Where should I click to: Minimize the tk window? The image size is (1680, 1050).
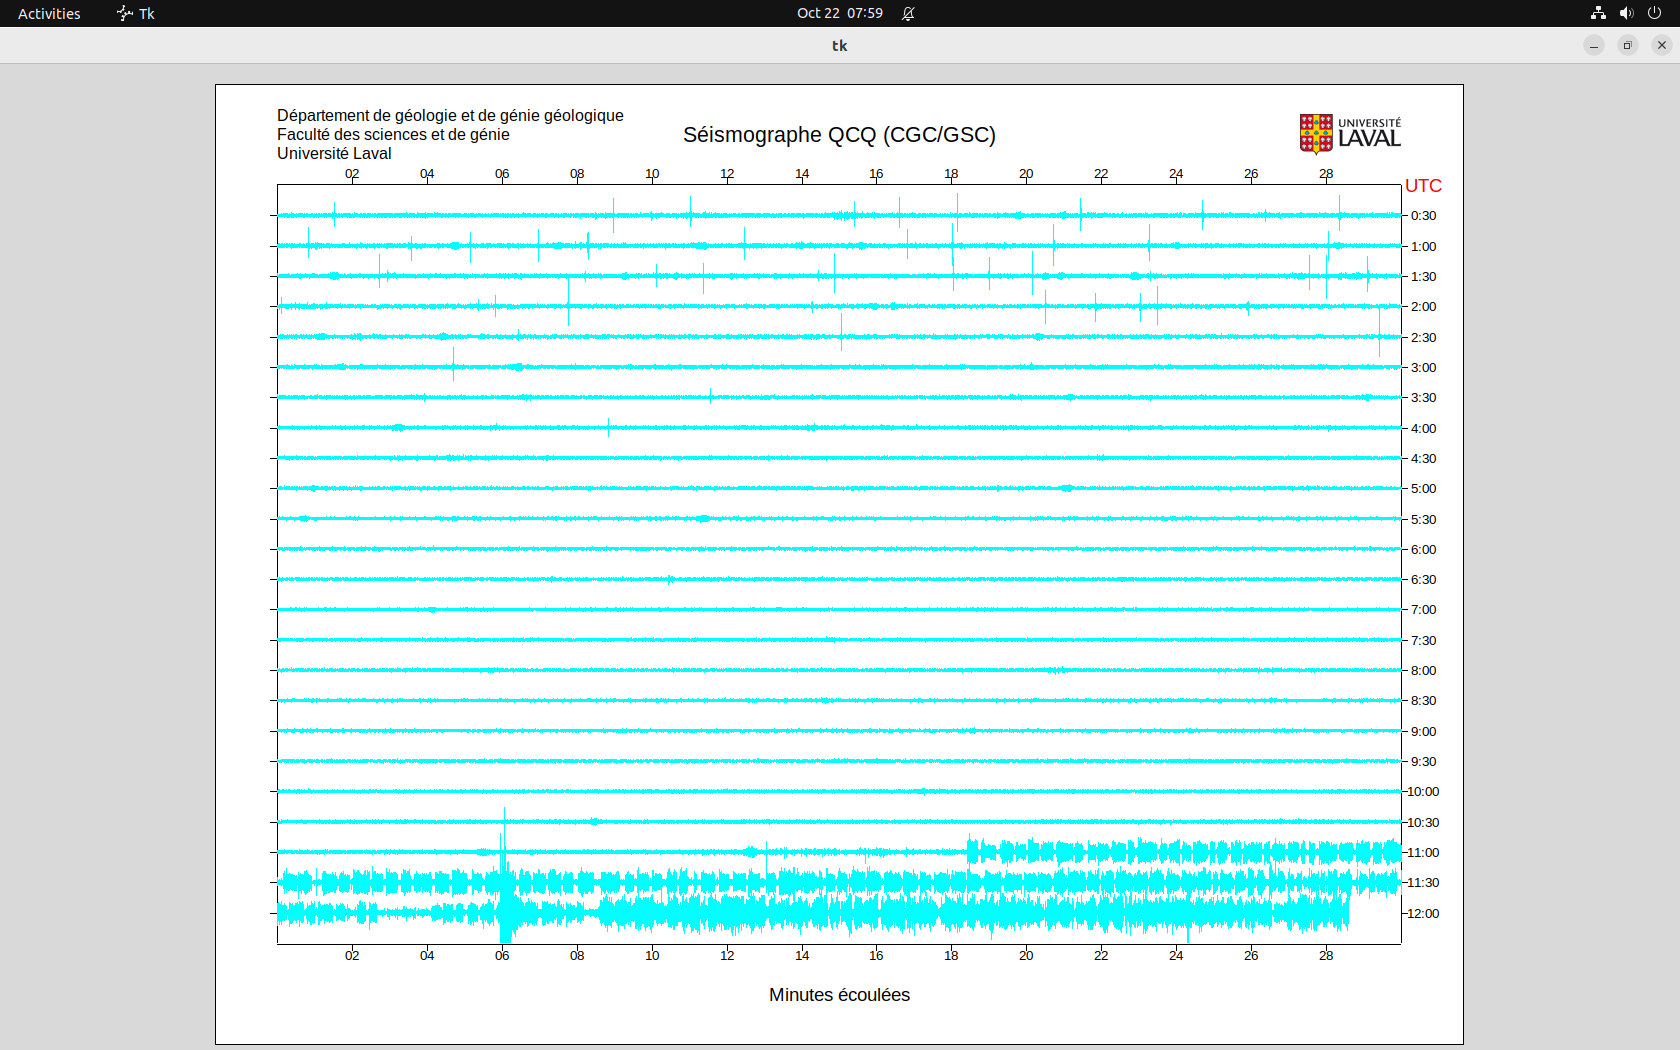tap(1594, 45)
